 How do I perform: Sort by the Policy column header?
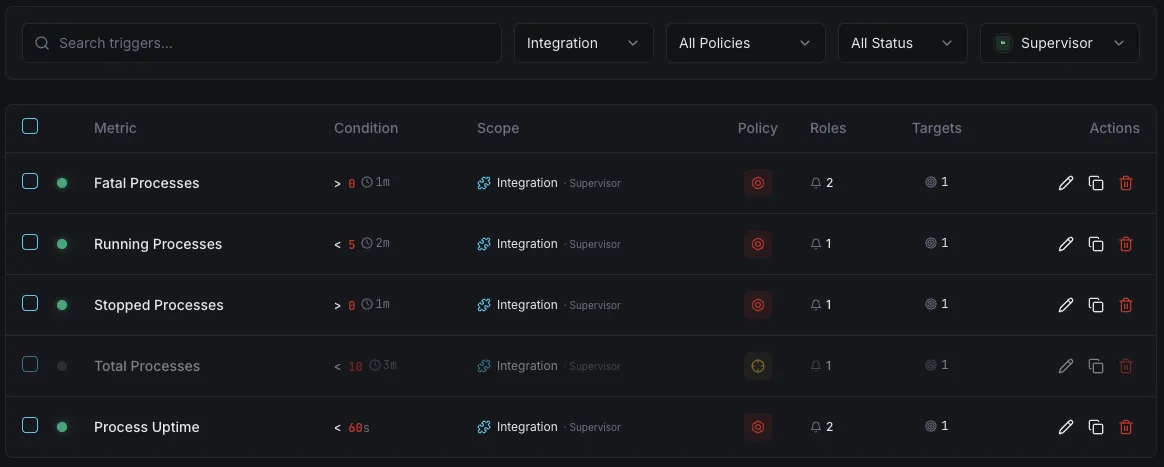(x=758, y=128)
